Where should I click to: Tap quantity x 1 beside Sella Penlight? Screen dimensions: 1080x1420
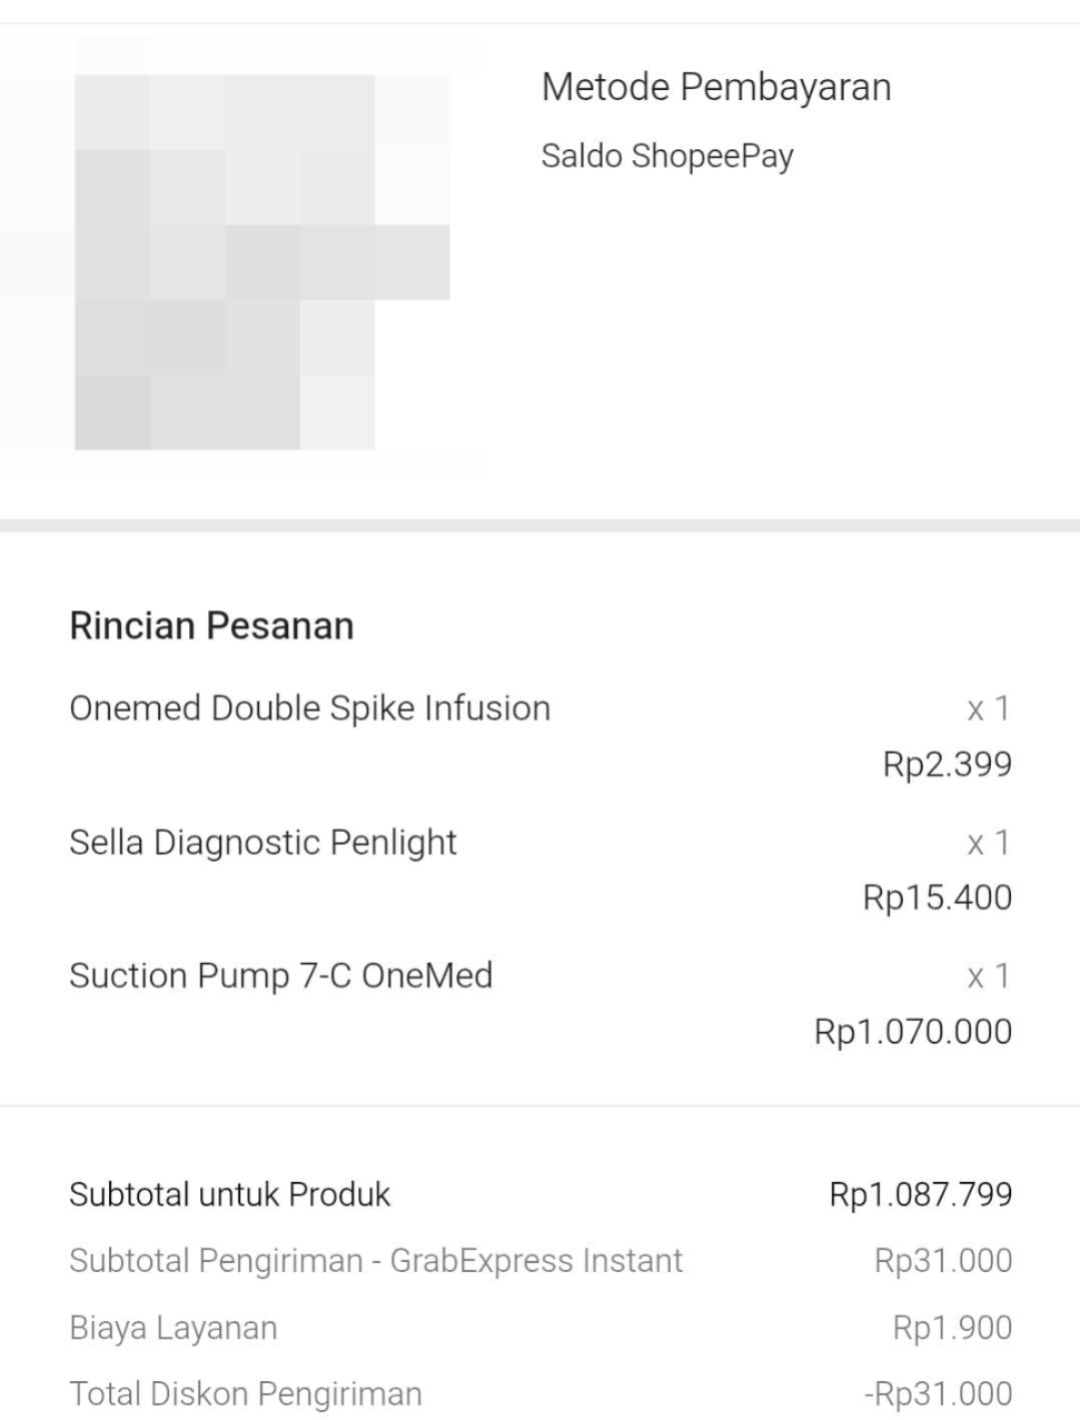[989, 843]
